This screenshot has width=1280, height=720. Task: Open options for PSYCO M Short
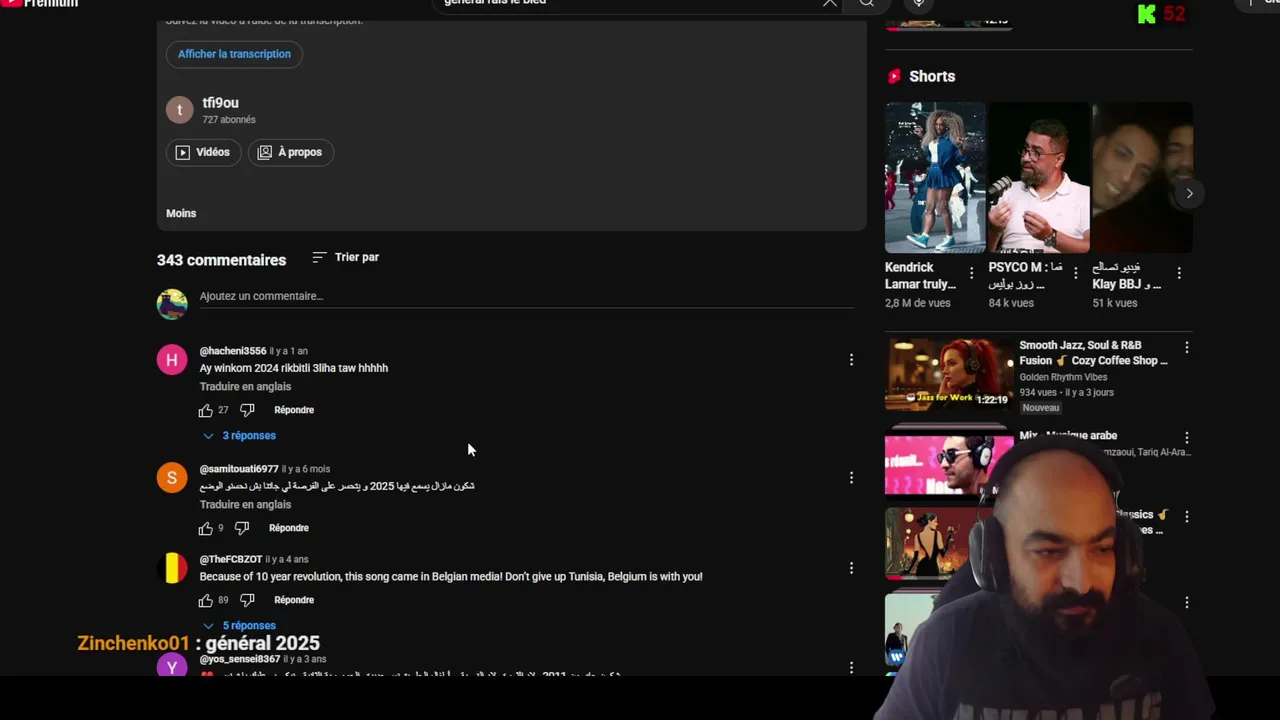pos(1076,273)
